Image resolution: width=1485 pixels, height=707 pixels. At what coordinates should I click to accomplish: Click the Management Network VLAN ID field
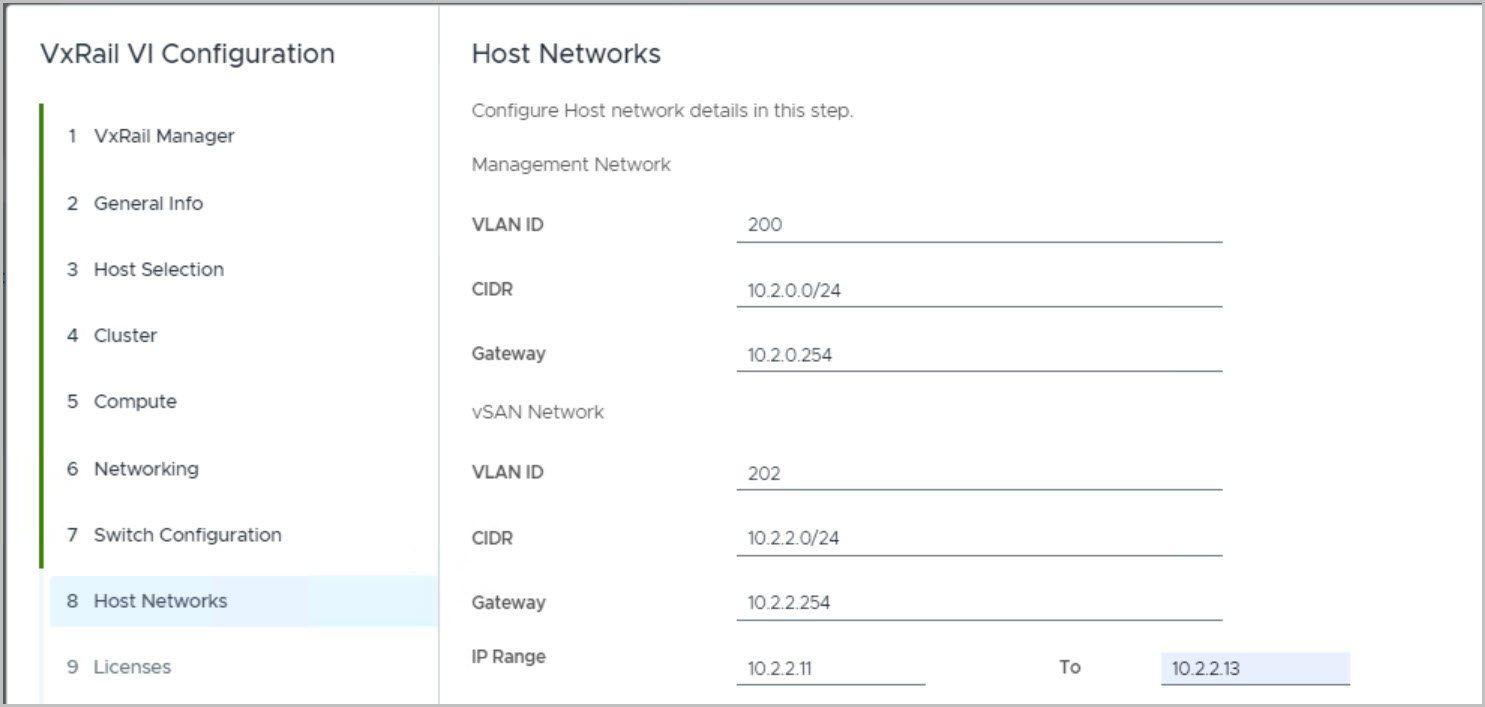point(978,225)
